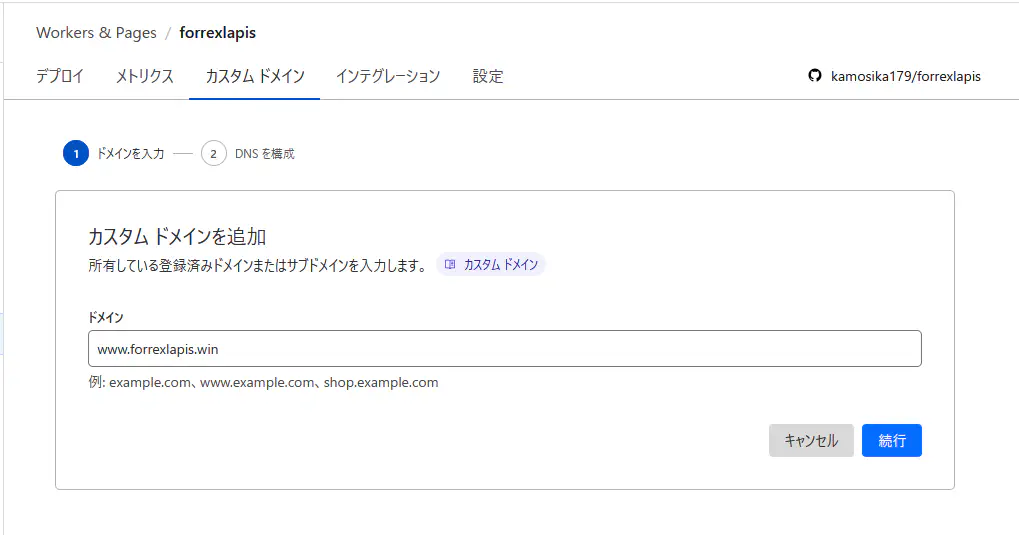Click the GitHub logo icon
This screenshot has height=535, width=1019.
pyautogui.click(x=815, y=76)
